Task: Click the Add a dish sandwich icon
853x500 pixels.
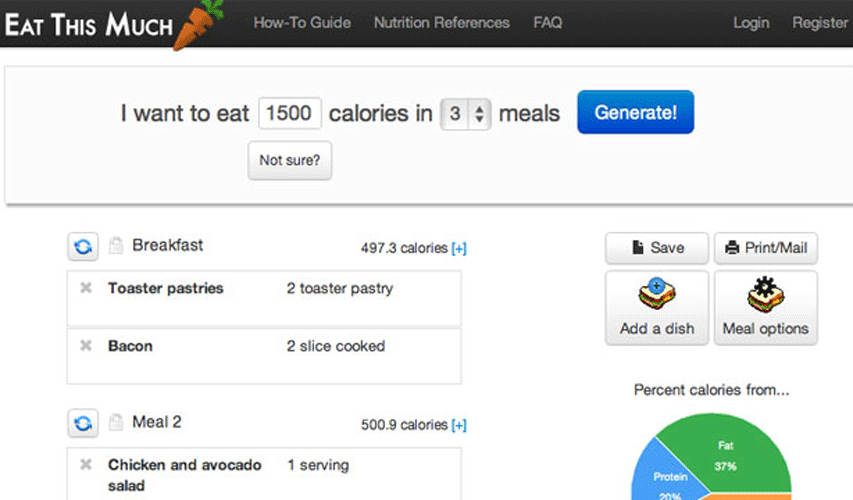Action: (x=657, y=294)
